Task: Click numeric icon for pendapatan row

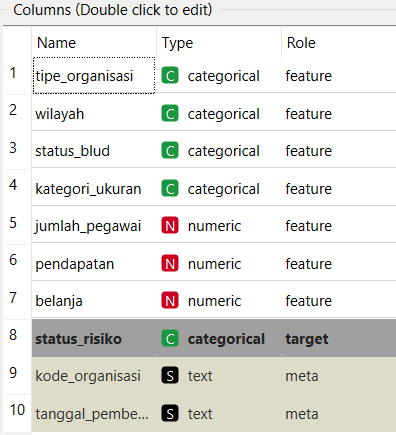Action: [170, 263]
